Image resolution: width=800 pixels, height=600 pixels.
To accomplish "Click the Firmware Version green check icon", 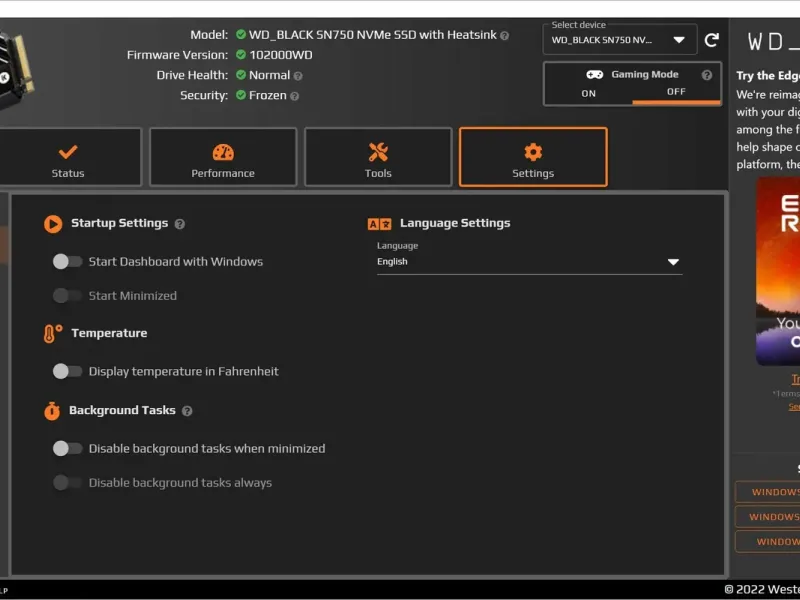I will [x=241, y=55].
